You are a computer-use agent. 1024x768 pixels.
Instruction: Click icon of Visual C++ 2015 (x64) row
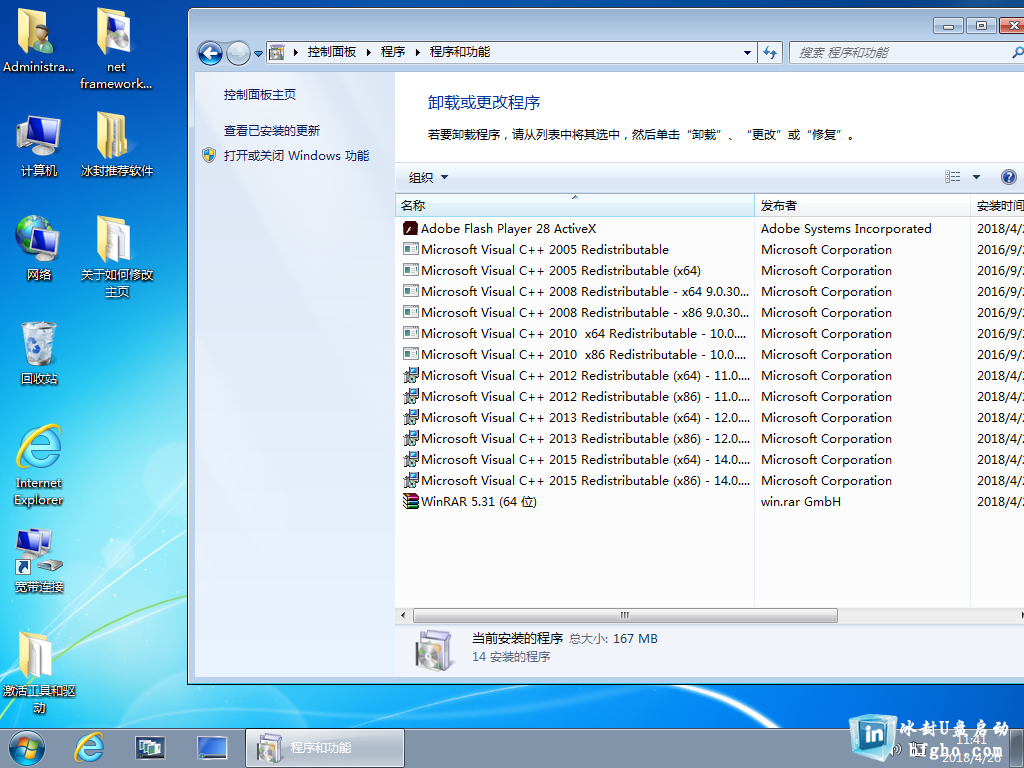411,459
